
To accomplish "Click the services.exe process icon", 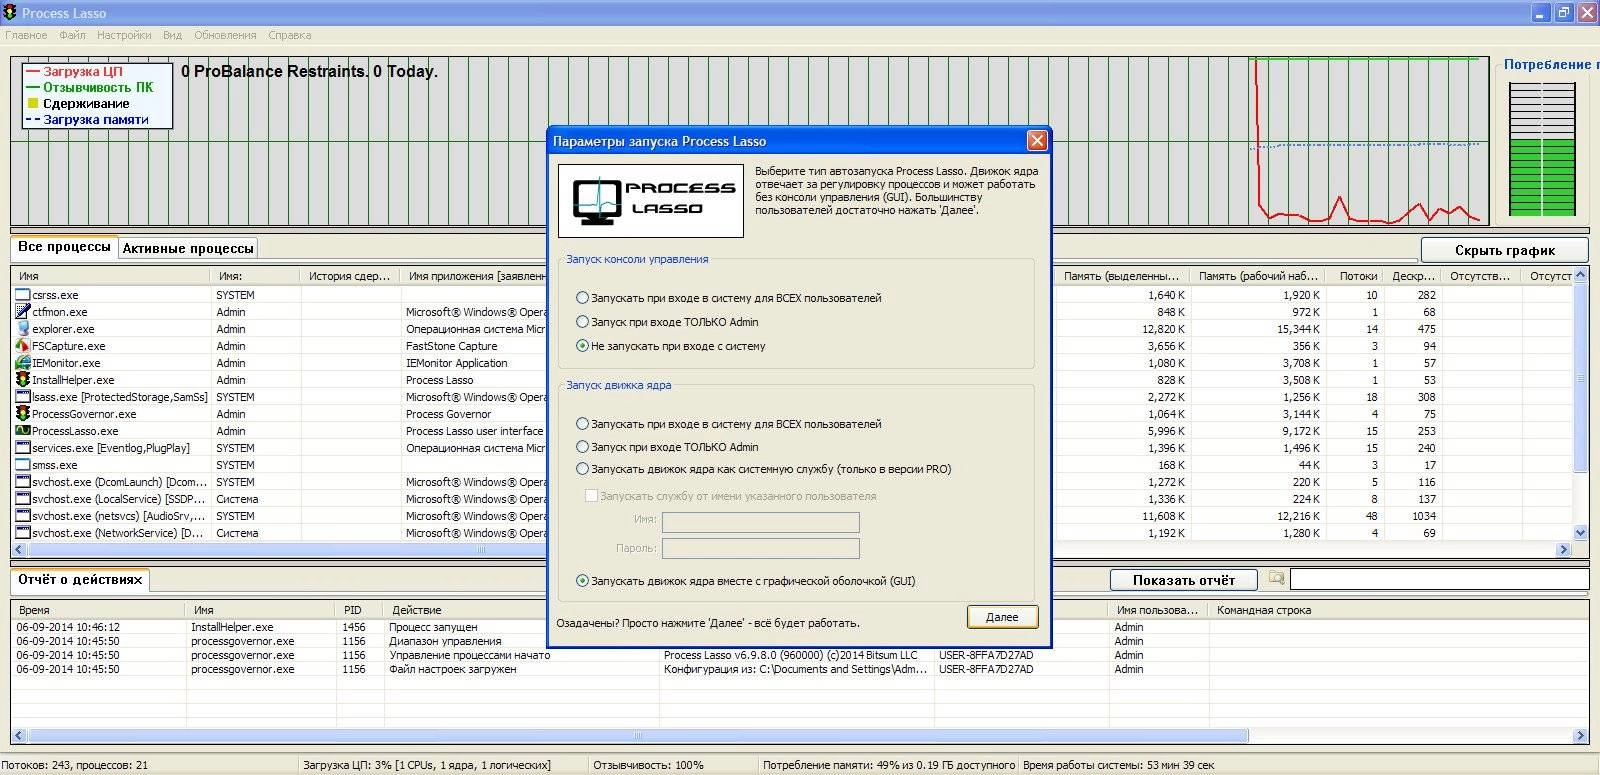I will [x=23, y=448].
